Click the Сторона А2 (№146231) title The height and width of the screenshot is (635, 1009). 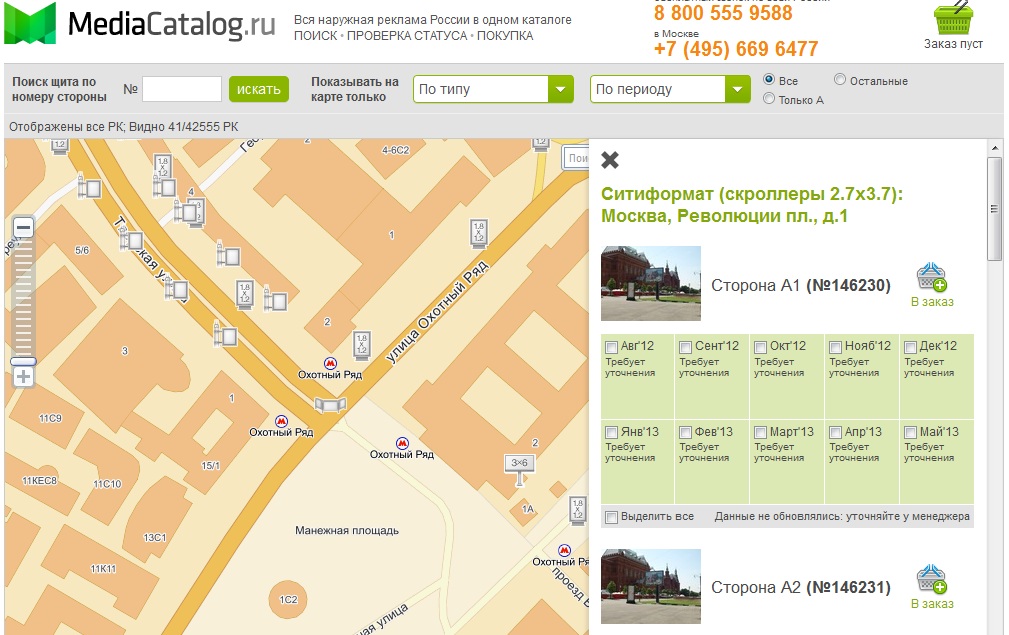(x=801, y=587)
